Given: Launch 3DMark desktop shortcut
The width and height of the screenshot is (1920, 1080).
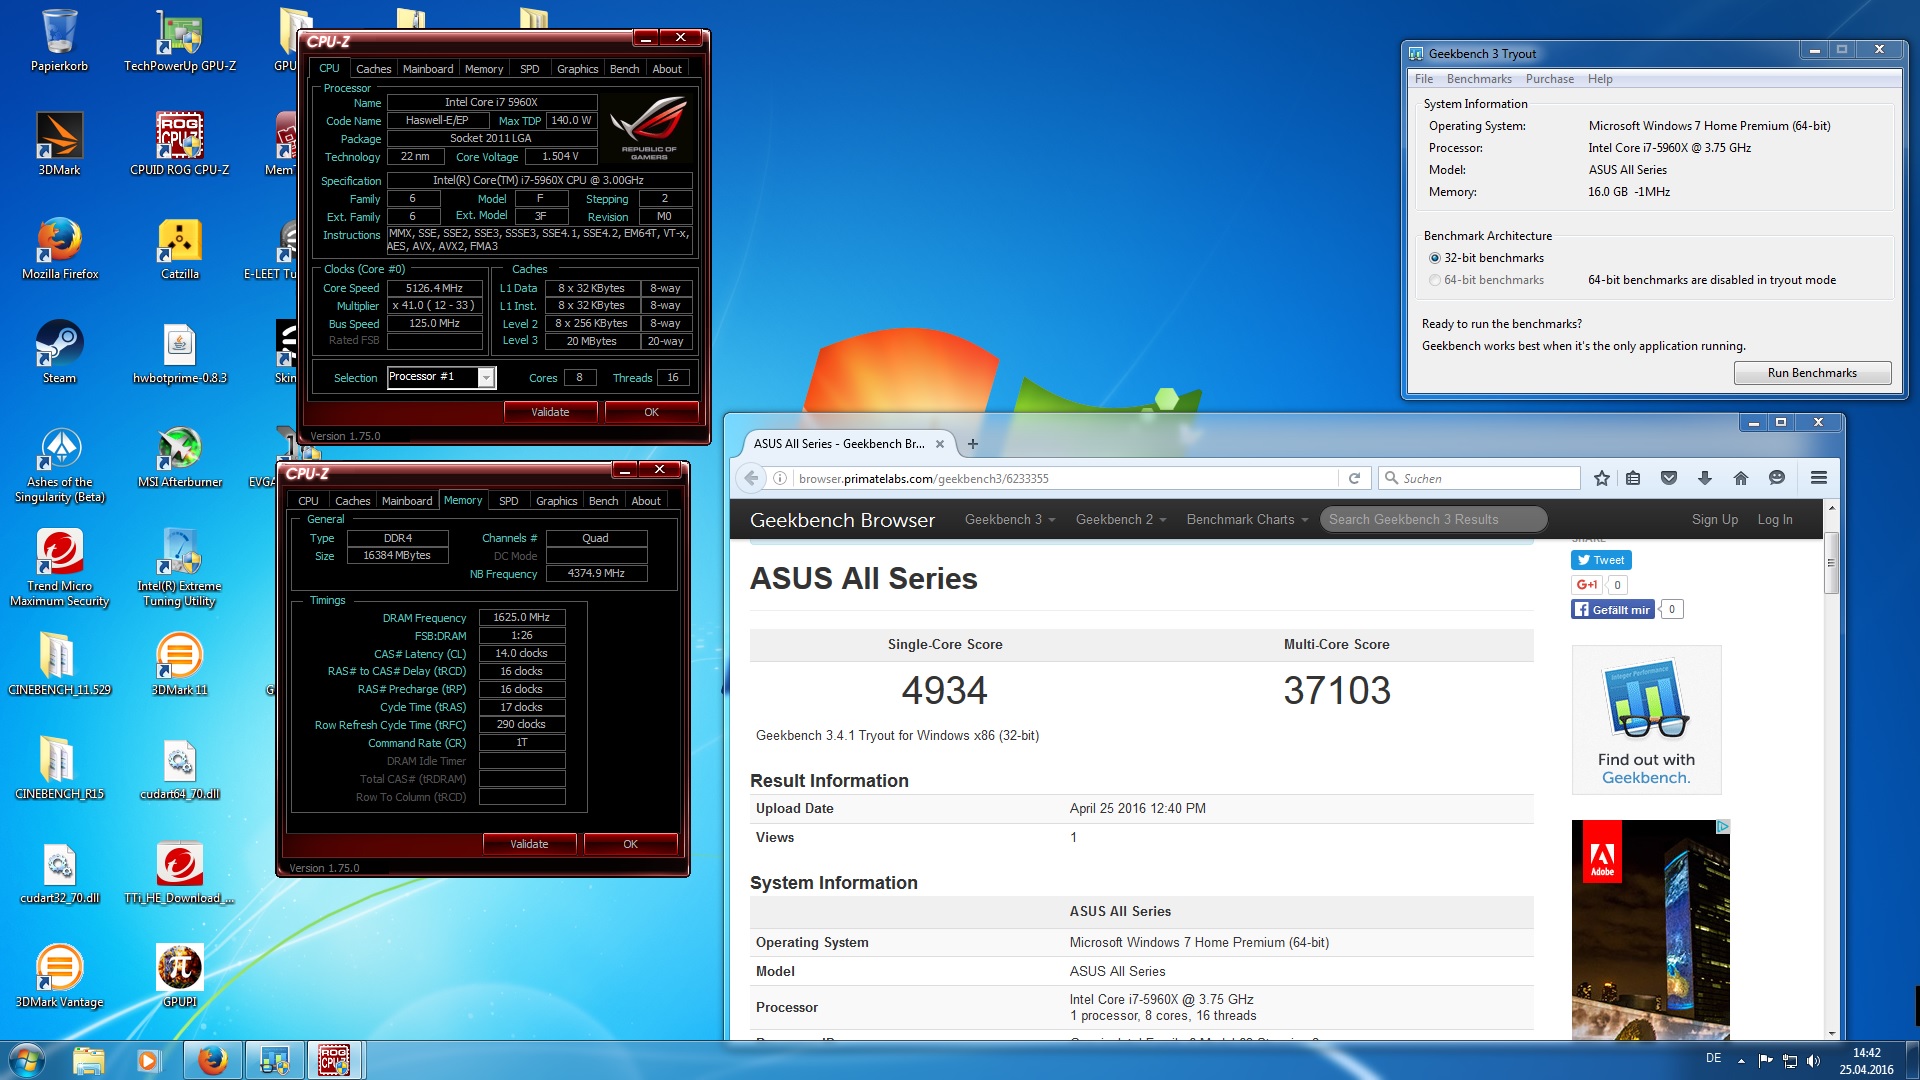Looking at the screenshot, I should (59, 144).
